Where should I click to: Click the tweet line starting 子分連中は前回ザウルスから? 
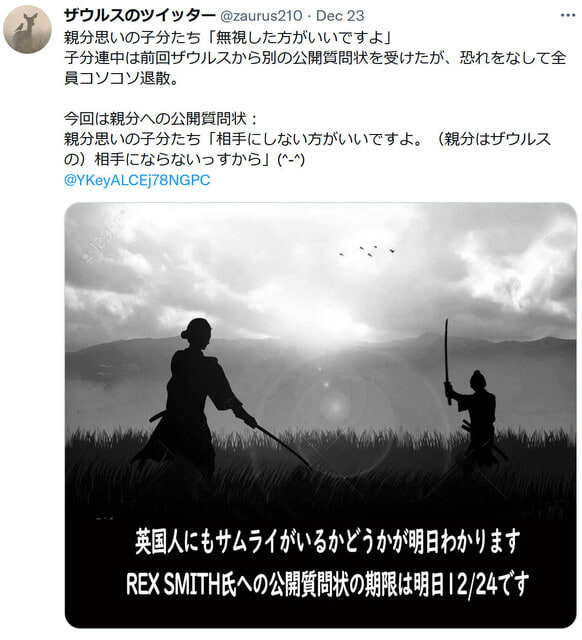315,58
